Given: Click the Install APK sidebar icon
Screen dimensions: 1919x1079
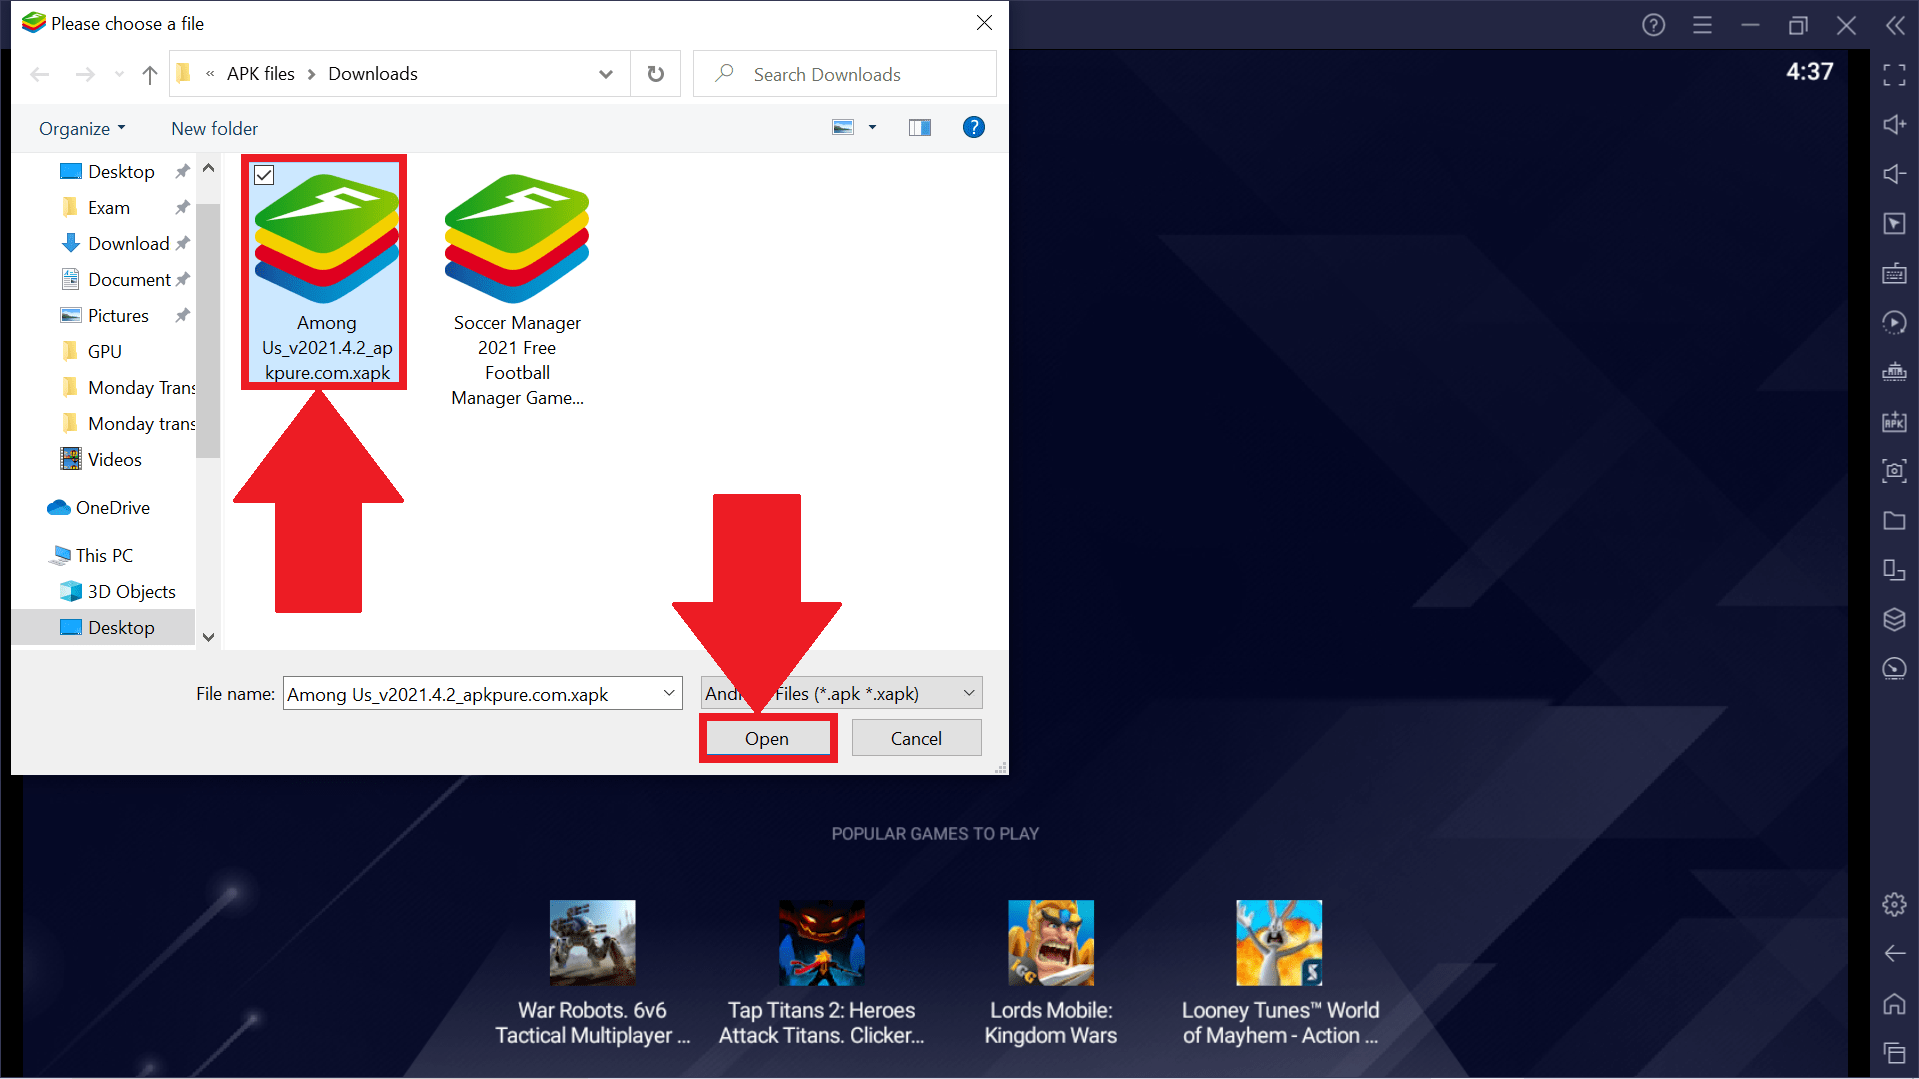Looking at the screenshot, I should tap(1894, 422).
